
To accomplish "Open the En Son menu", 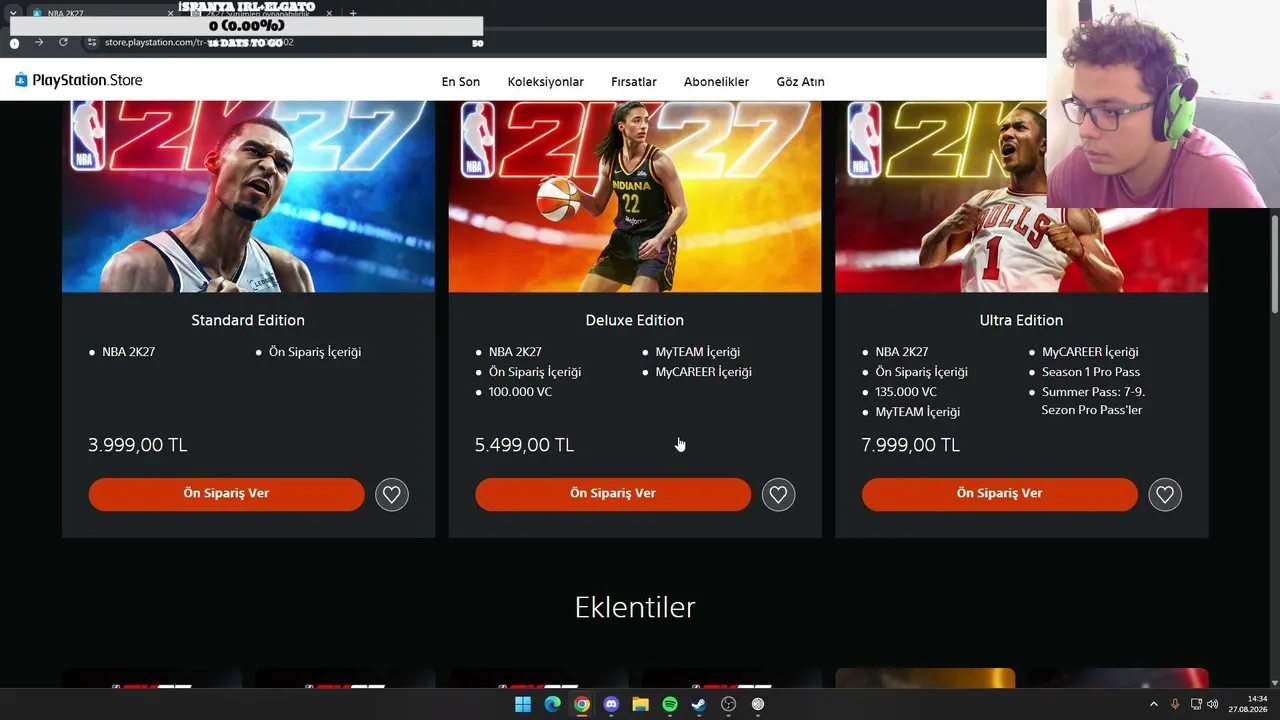I will tap(461, 82).
